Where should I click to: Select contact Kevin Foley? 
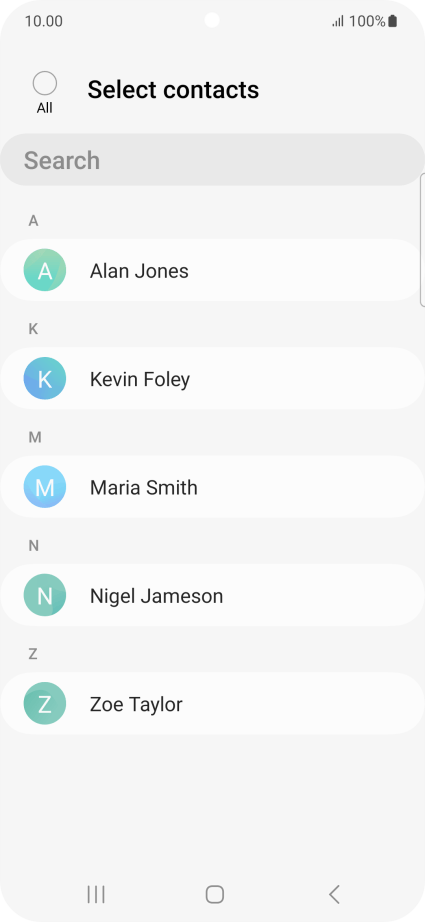[x=212, y=379]
